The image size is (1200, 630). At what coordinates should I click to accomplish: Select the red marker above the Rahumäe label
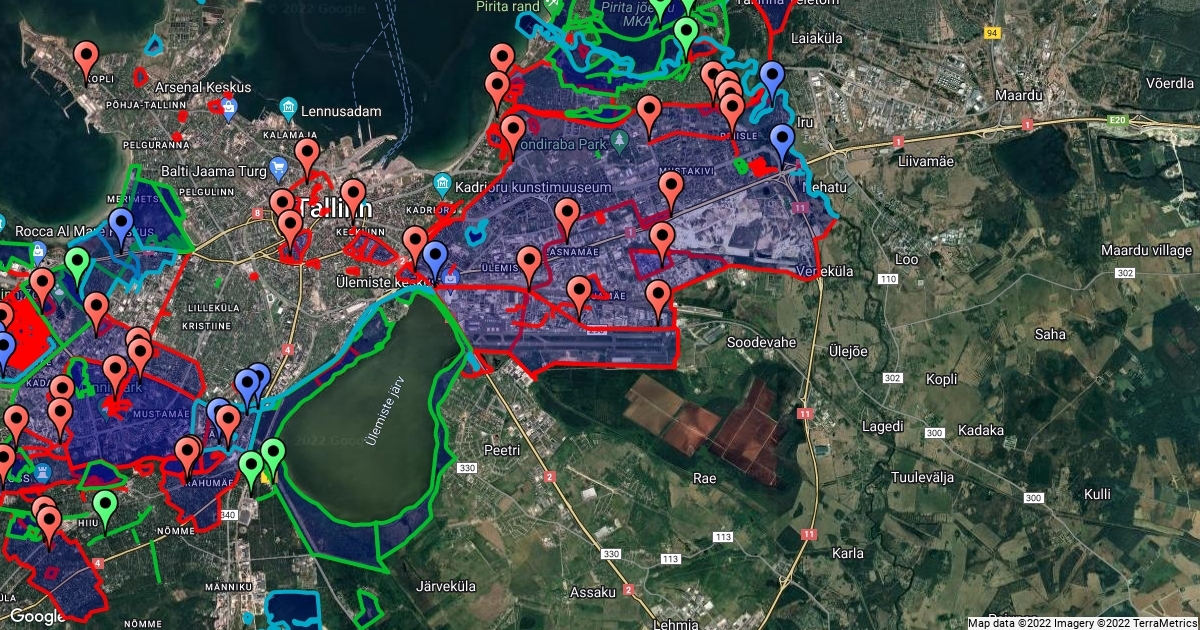coord(187,456)
